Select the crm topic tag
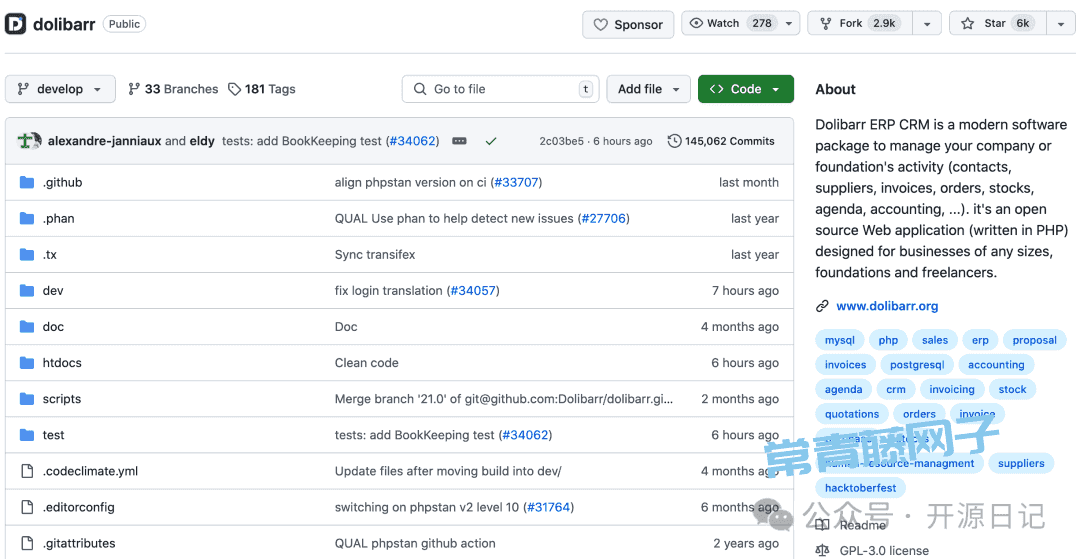The height and width of the screenshot is (559, 1080). pyautogui.click(x=895, y=390)
